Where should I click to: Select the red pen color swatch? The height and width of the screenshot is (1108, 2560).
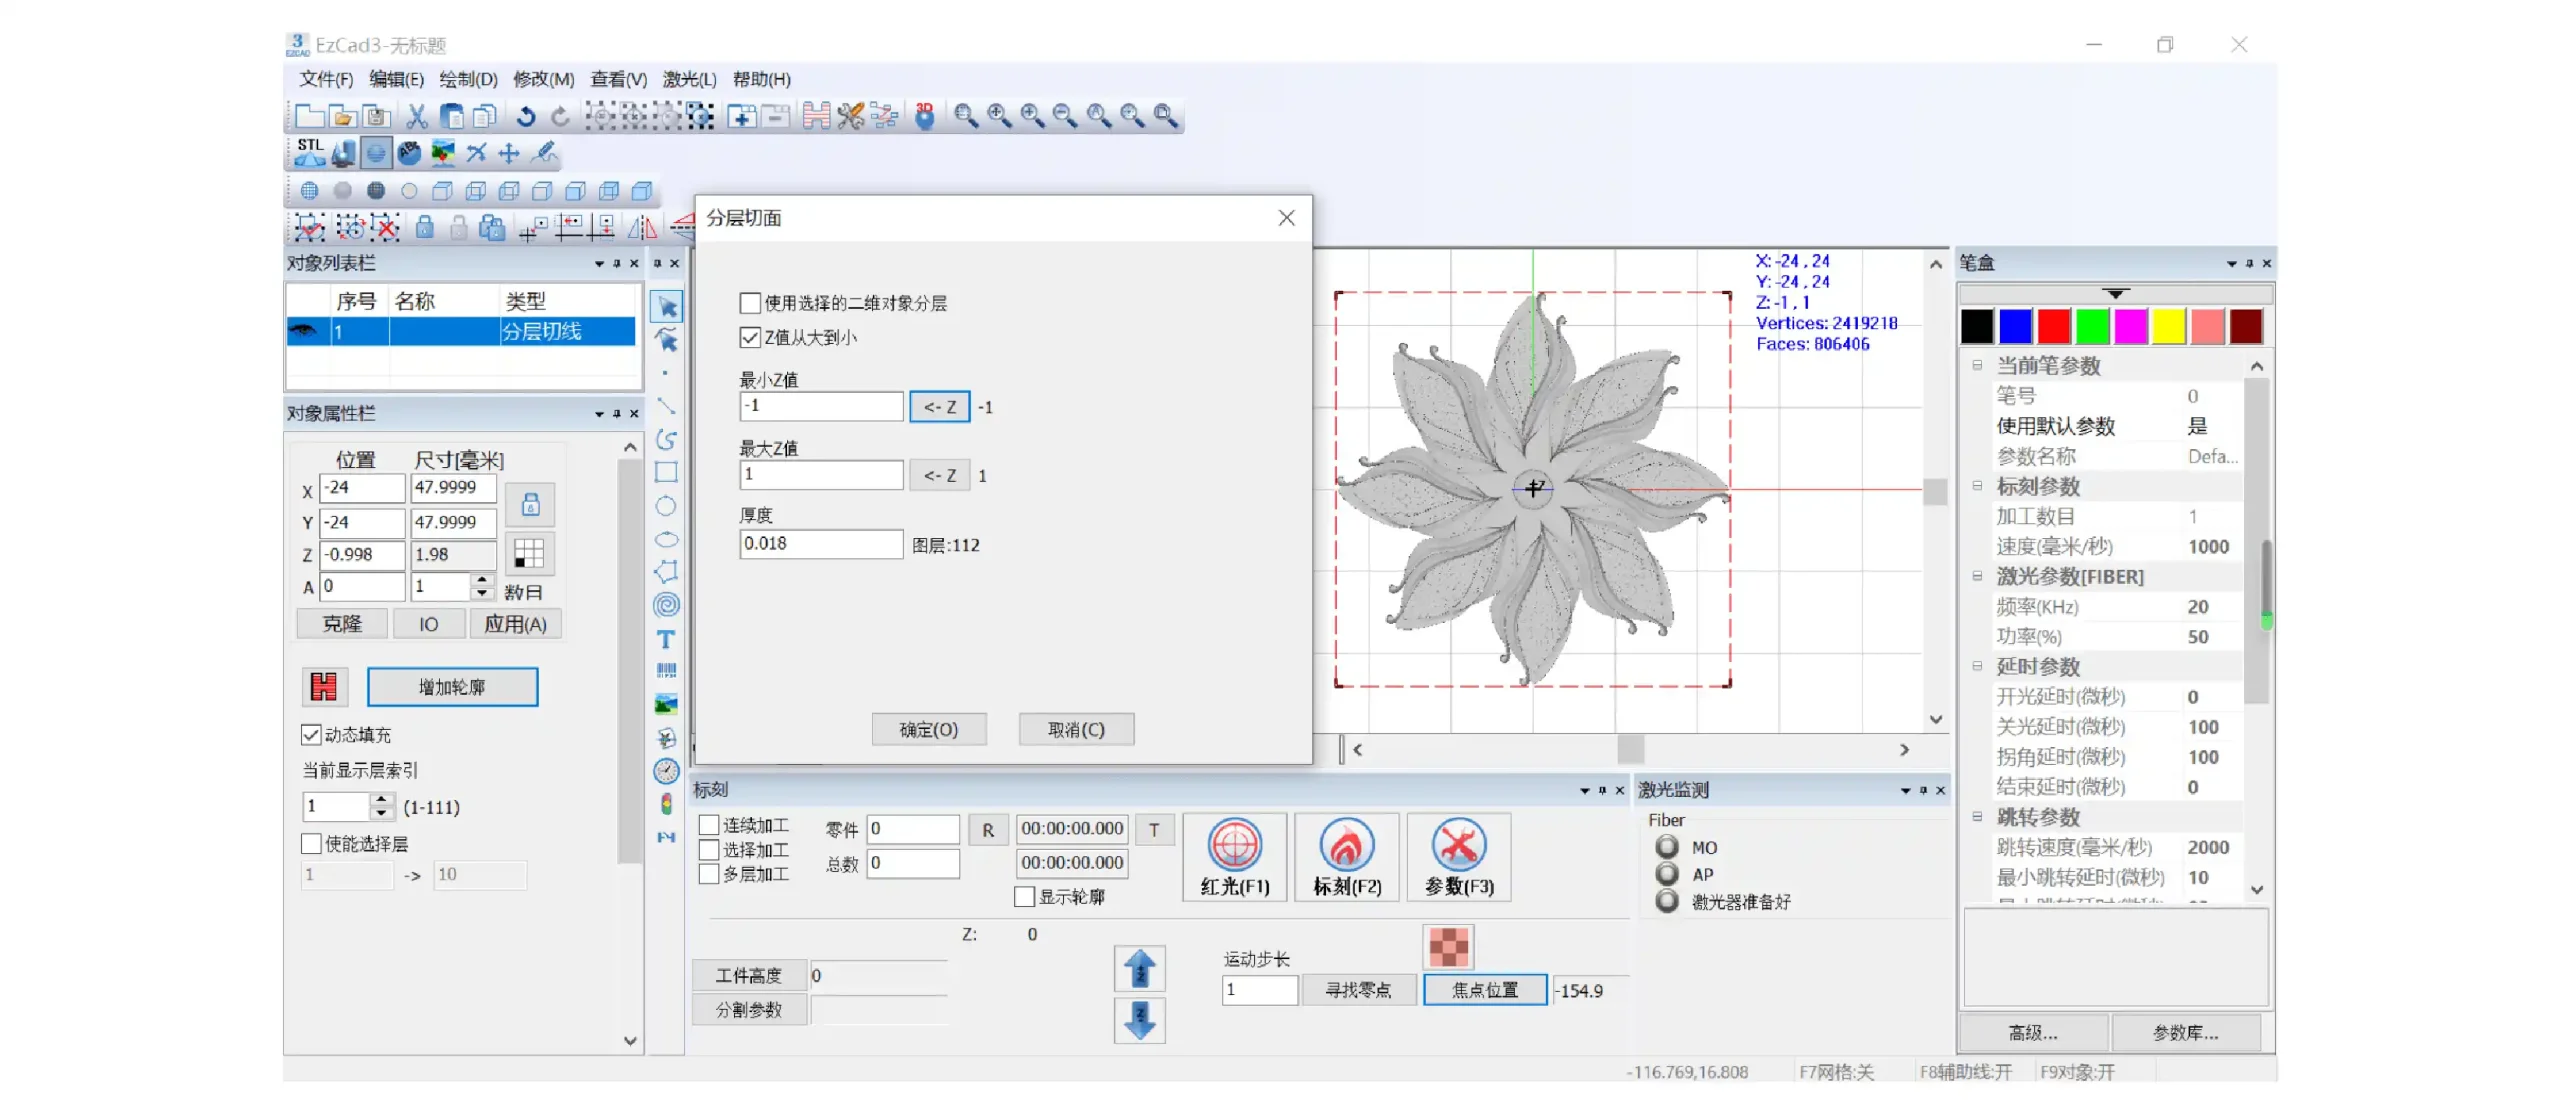2052,326
